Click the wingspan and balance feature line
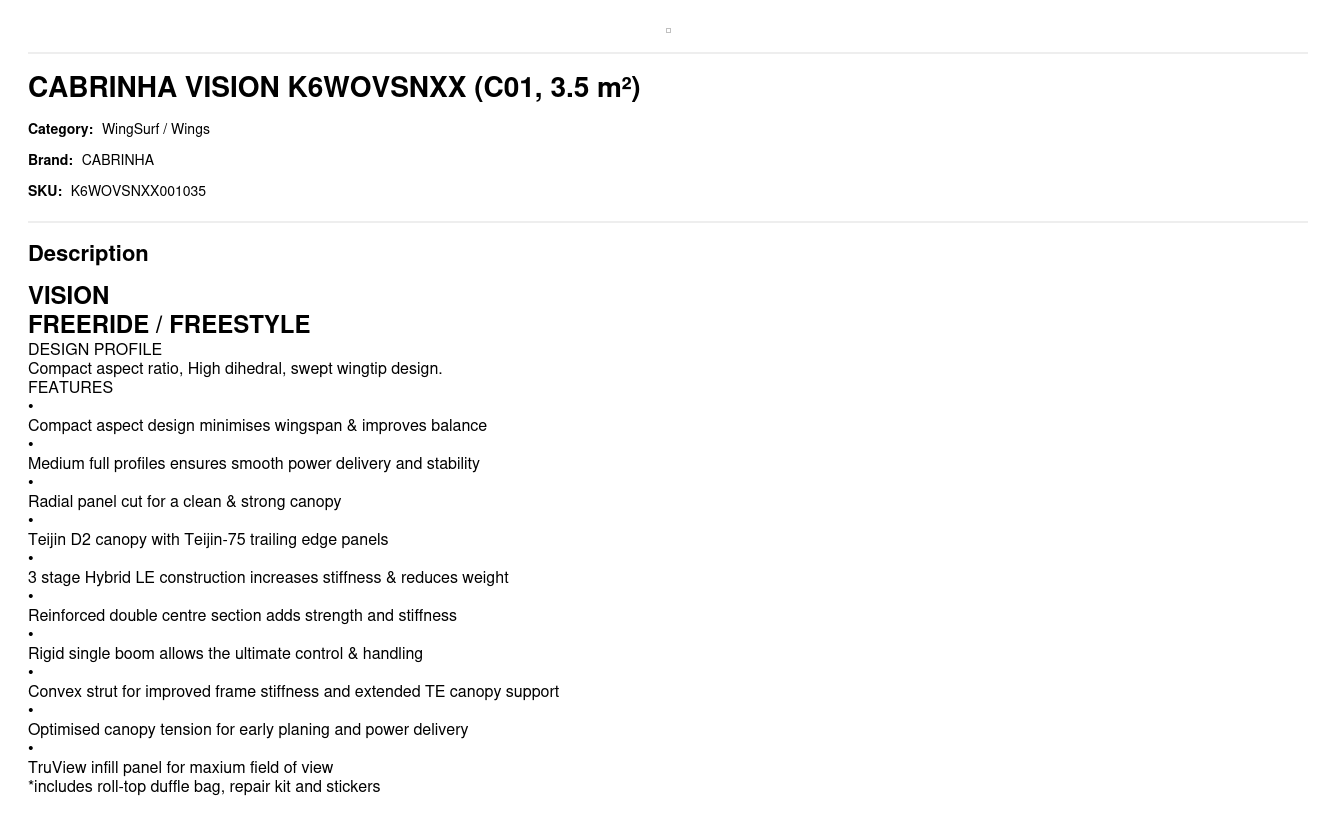The image size is (1328, 826). 257,426
